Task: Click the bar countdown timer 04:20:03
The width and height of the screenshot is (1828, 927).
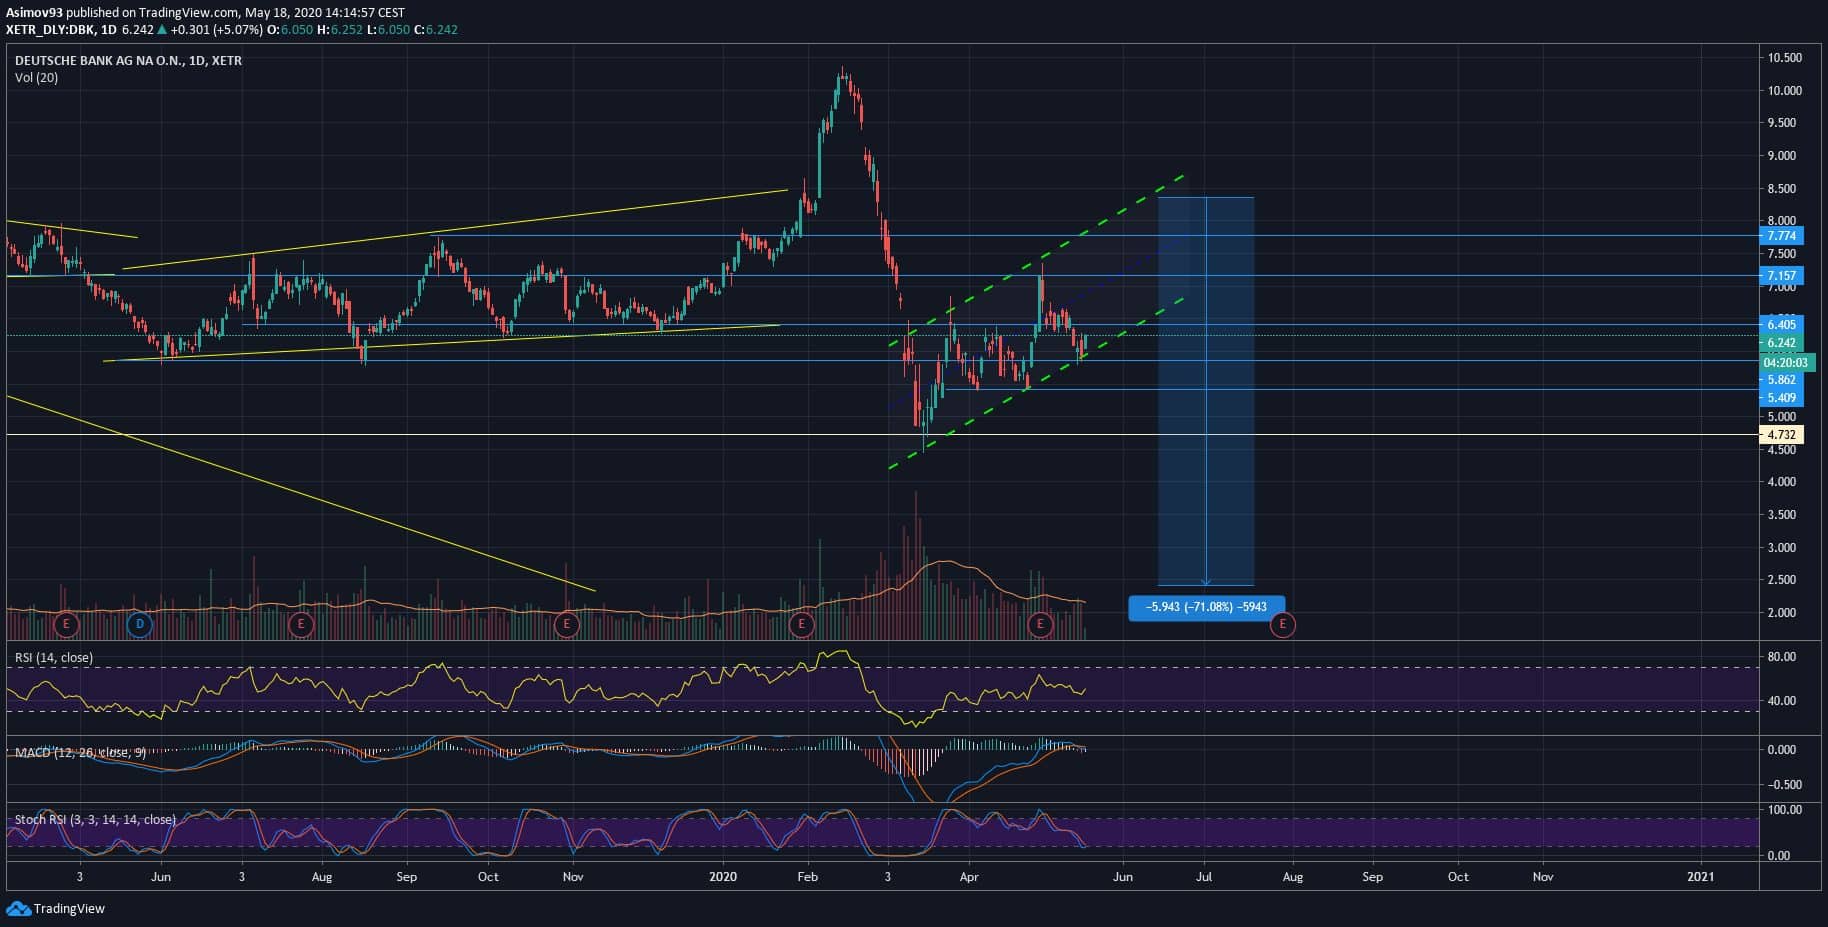Action: 1785,362
